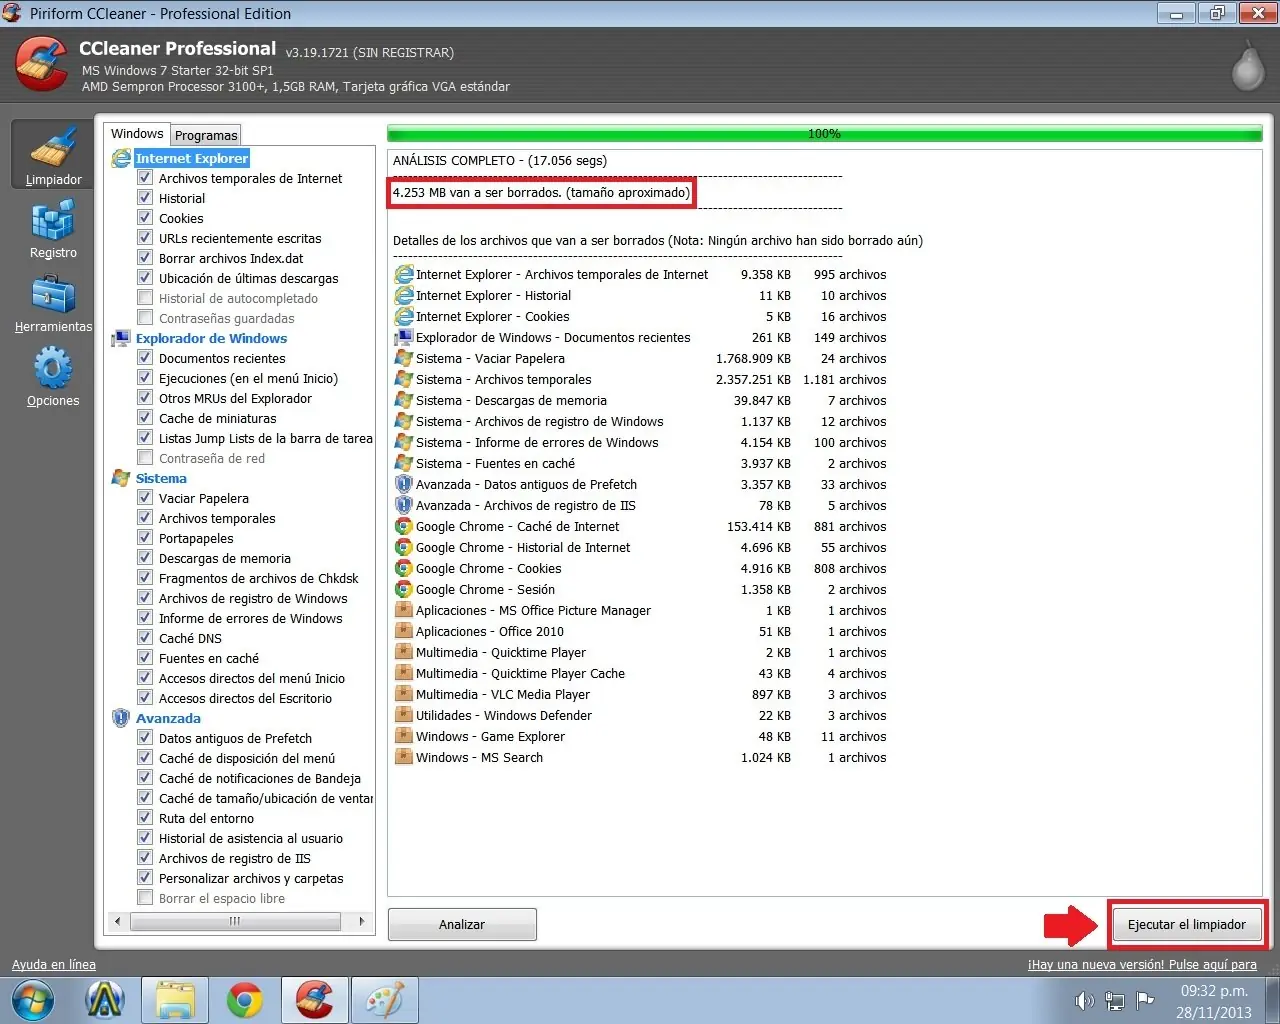Click the Explorador de Windows tree icon
Image resolution: width=1280 pixels, height=1024 pixels.
[121, 338]
